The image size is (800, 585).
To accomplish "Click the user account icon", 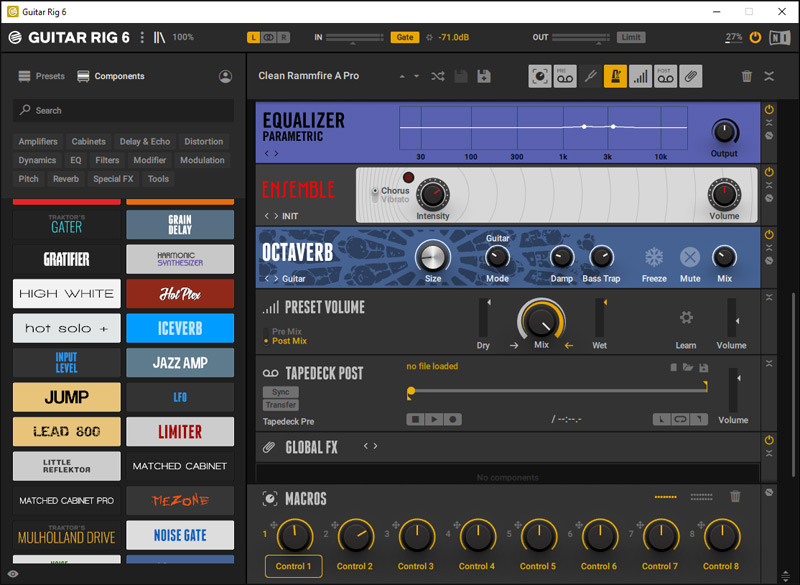I will (225, 76).
